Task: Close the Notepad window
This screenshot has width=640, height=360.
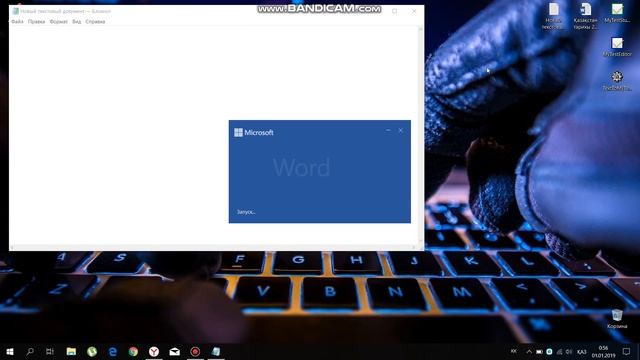Action: [x=414, y=11]
